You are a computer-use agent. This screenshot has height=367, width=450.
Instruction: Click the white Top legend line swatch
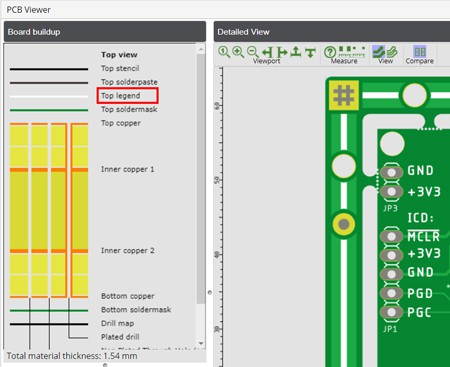pos(49,97)
